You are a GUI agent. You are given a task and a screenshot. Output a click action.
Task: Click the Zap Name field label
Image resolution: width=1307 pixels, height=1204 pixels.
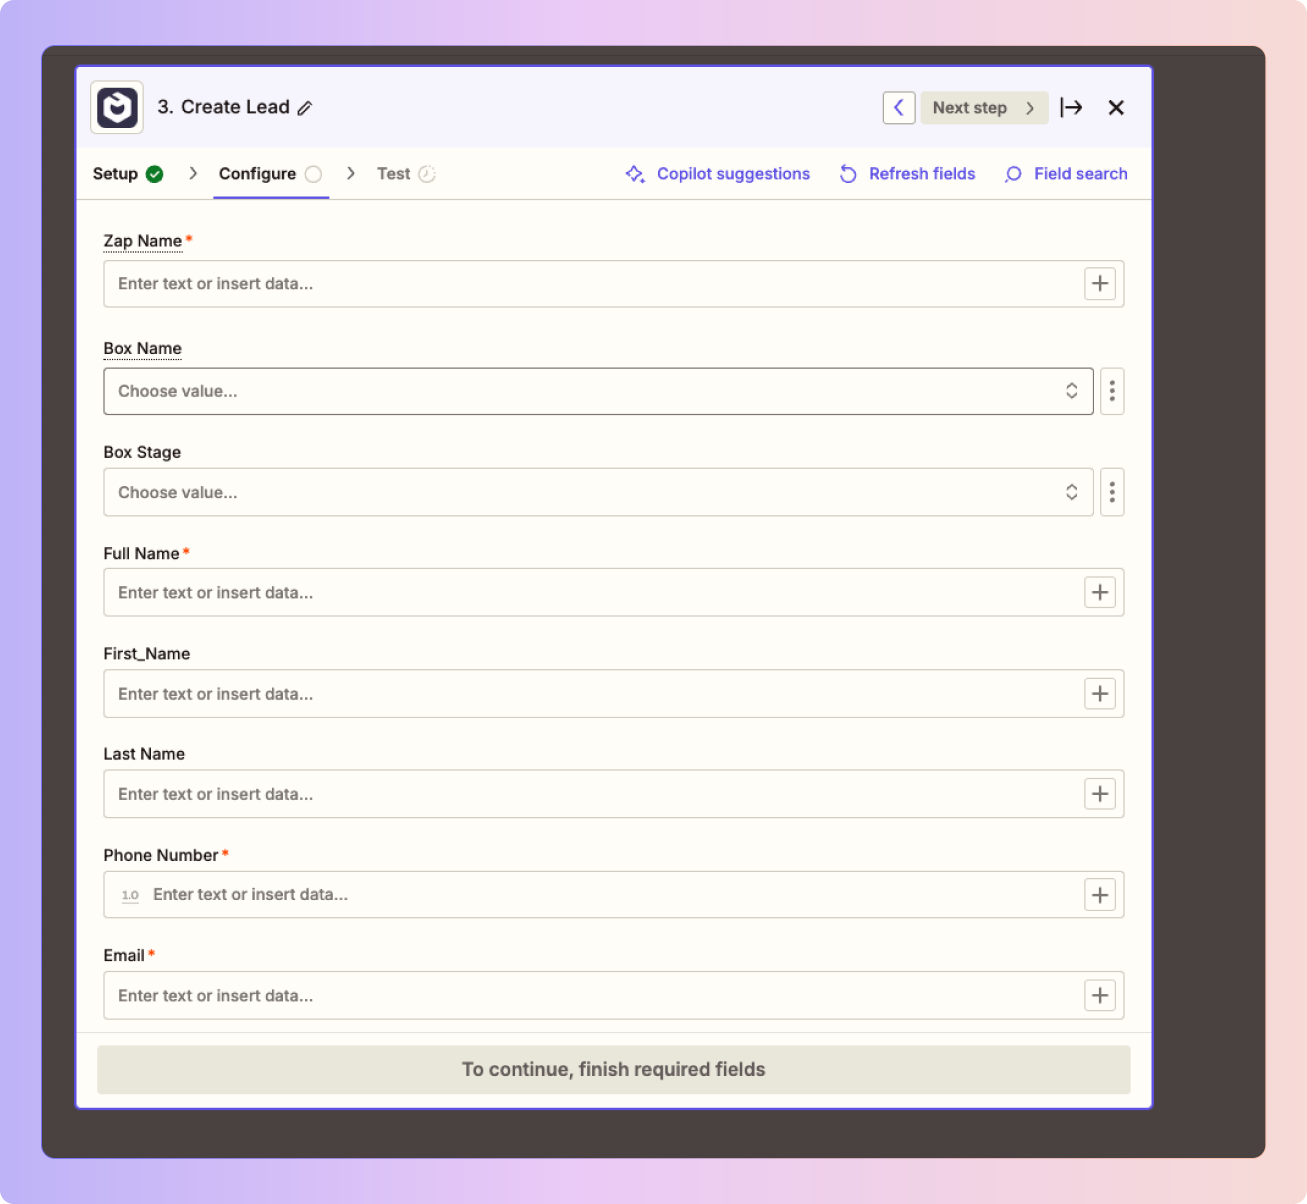pyautogui.click(x=143, y=241)
